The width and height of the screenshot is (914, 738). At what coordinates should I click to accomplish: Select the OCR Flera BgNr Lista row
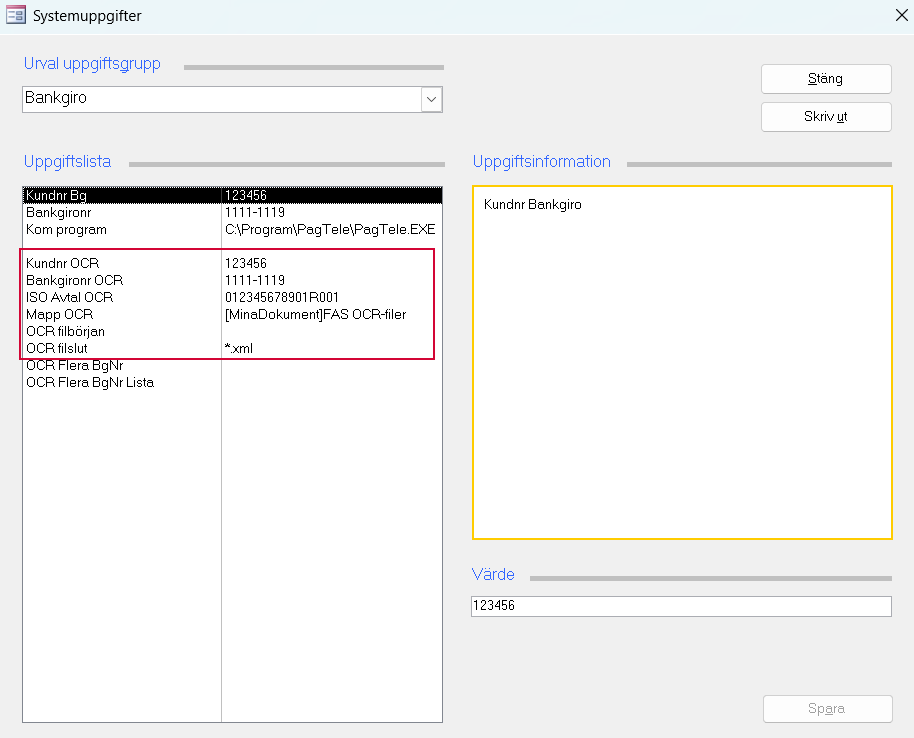(x=233, y=382)
